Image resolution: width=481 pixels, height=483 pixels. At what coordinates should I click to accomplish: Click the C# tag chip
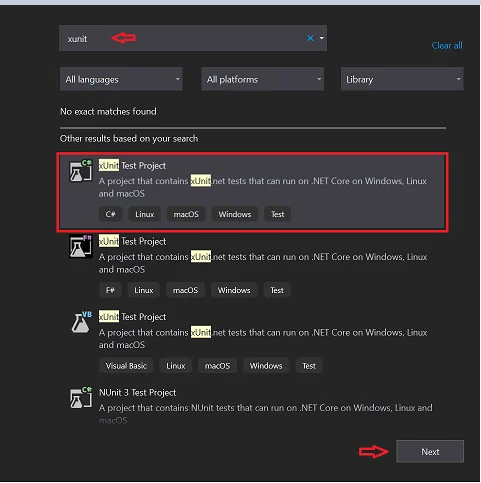[110, 214]
